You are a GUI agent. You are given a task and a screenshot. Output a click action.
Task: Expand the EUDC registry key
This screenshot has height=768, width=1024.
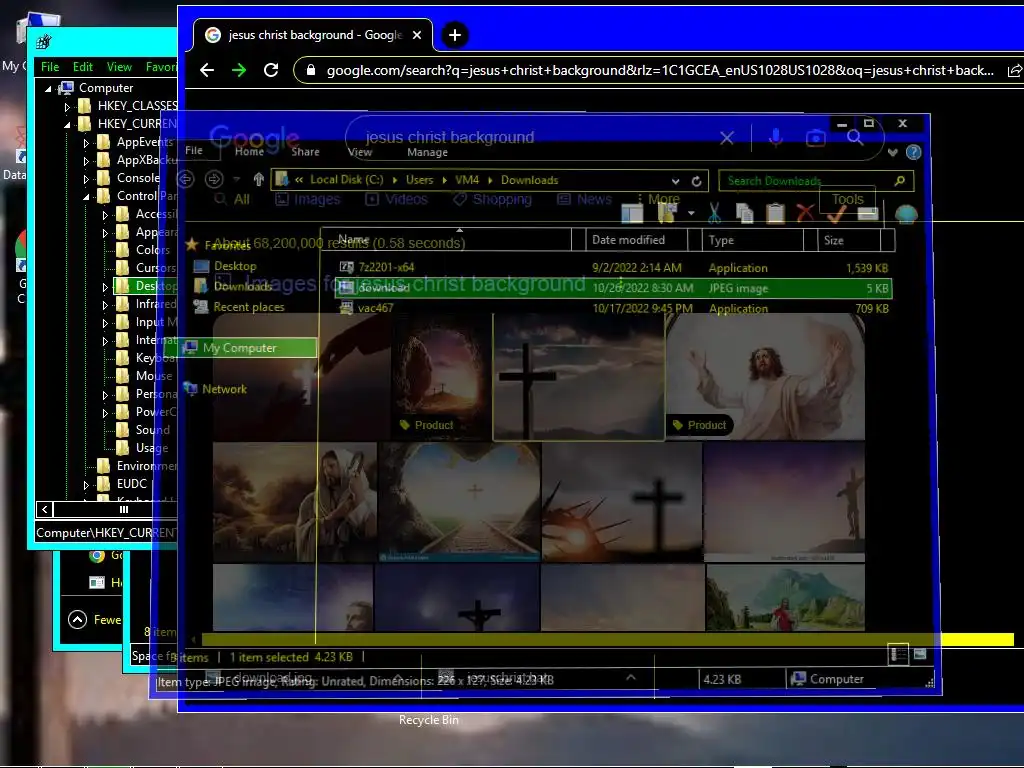click(86, 484)
